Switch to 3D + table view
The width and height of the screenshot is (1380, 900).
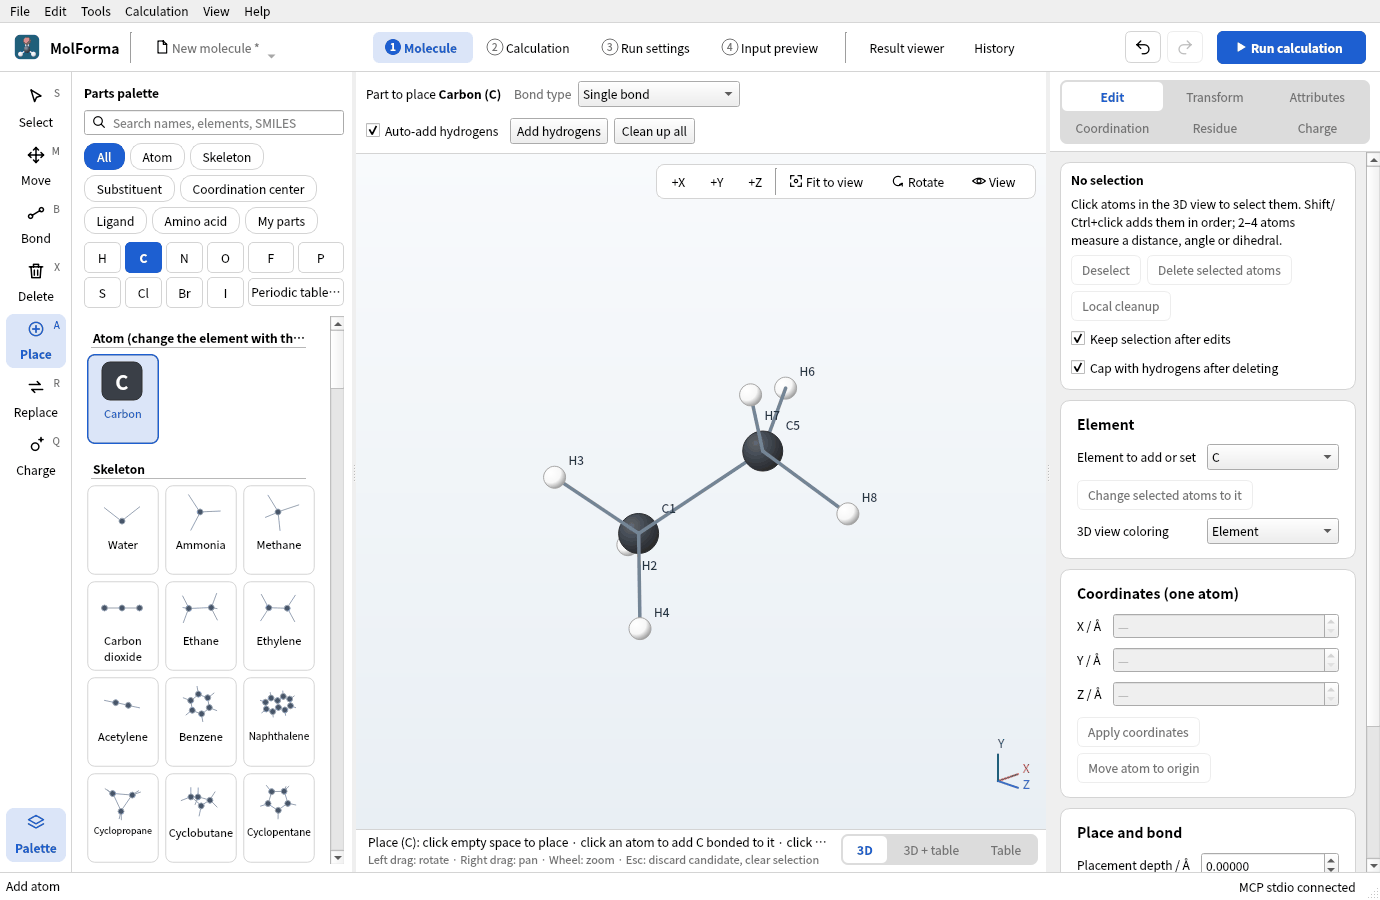click(931, 850)
